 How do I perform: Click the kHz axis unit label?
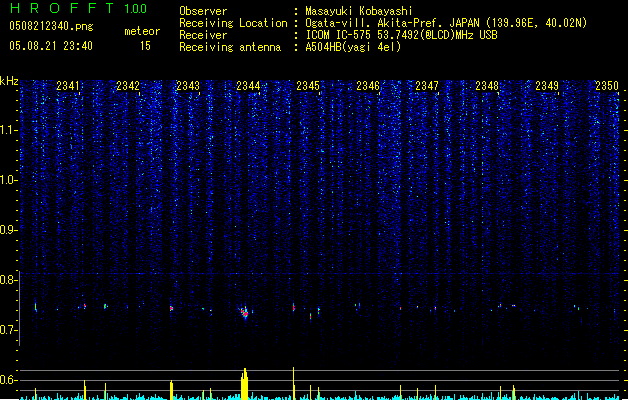point(9,81)
